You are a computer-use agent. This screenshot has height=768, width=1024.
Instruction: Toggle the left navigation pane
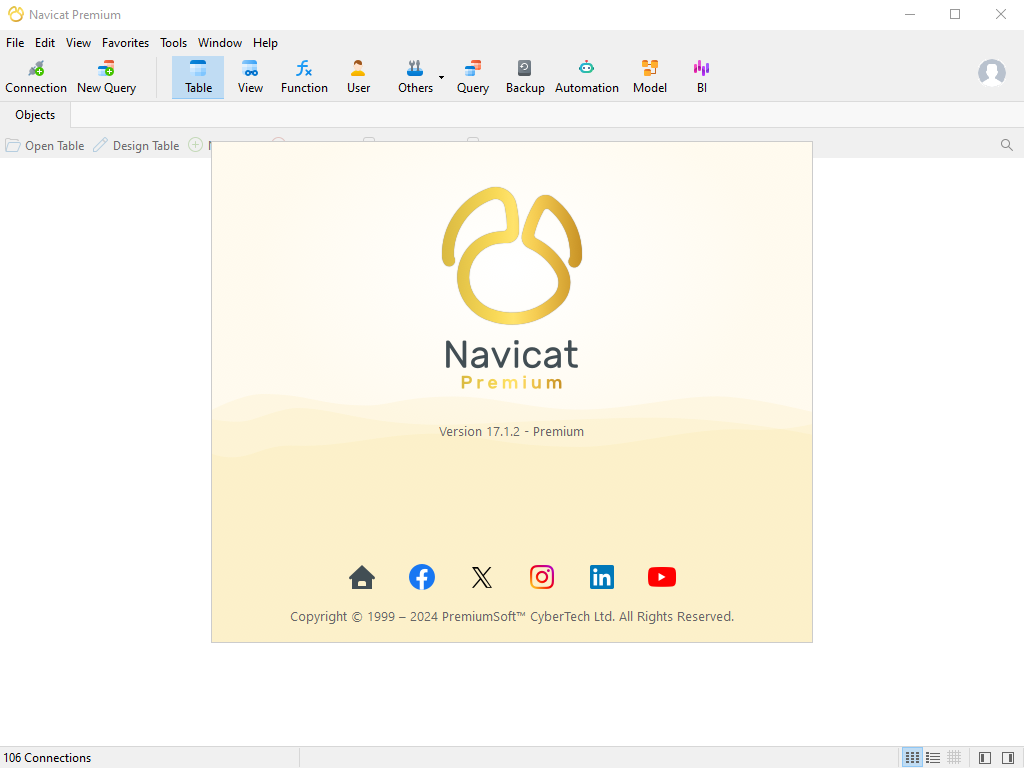pyautogui.click(x=985, y=758)
